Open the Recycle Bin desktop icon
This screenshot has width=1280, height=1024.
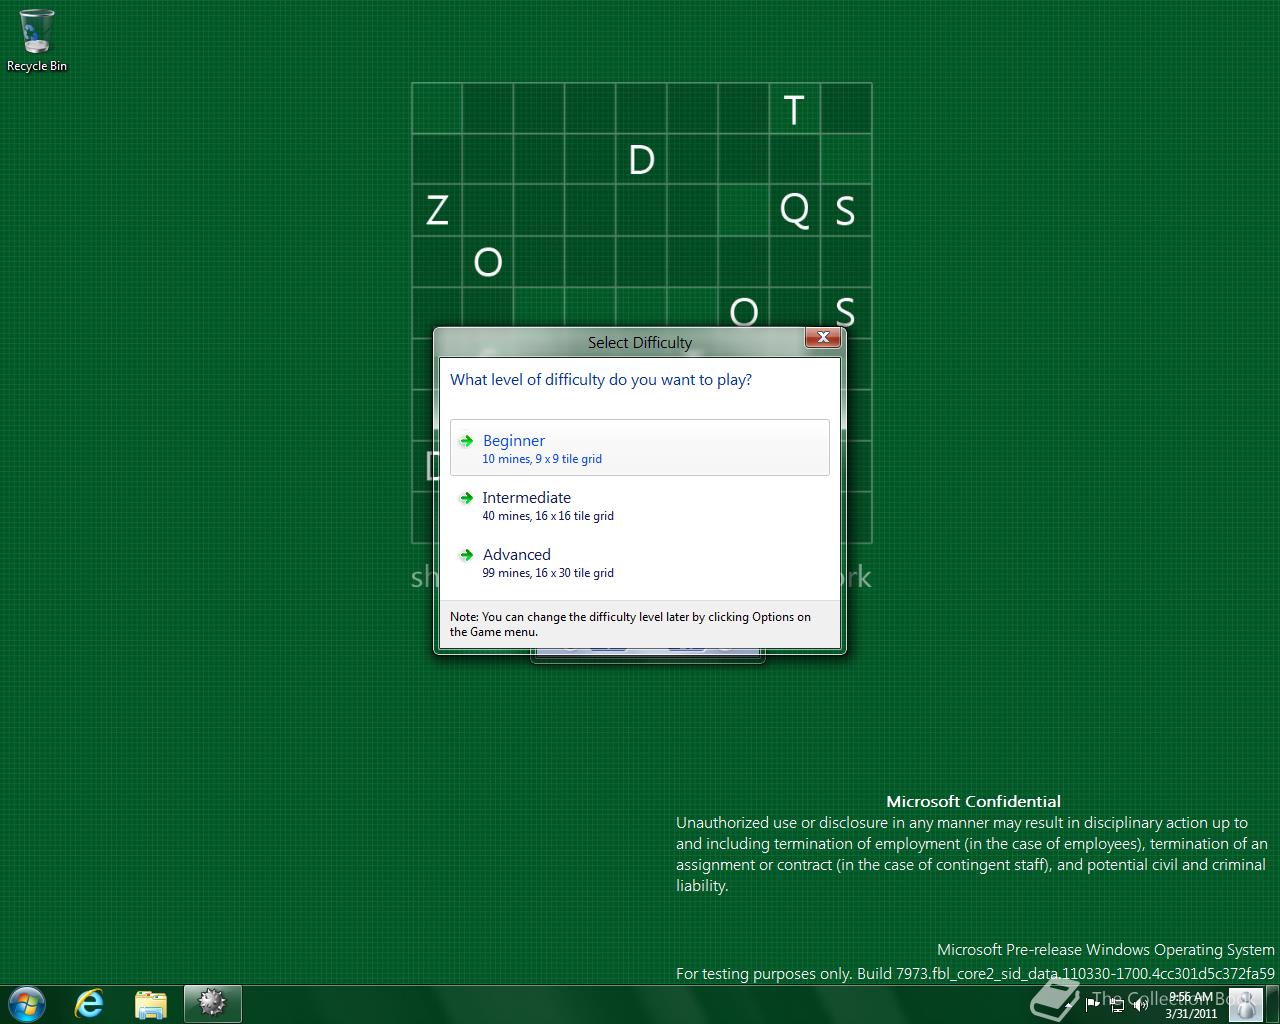pos(37,42)
